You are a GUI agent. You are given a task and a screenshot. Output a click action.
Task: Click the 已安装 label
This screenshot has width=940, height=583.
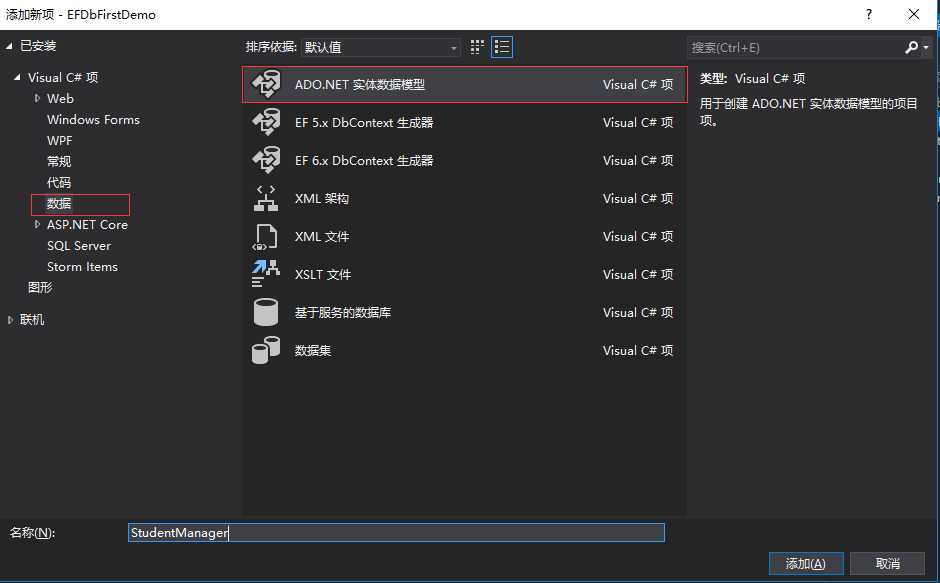(x=38, y=46)
